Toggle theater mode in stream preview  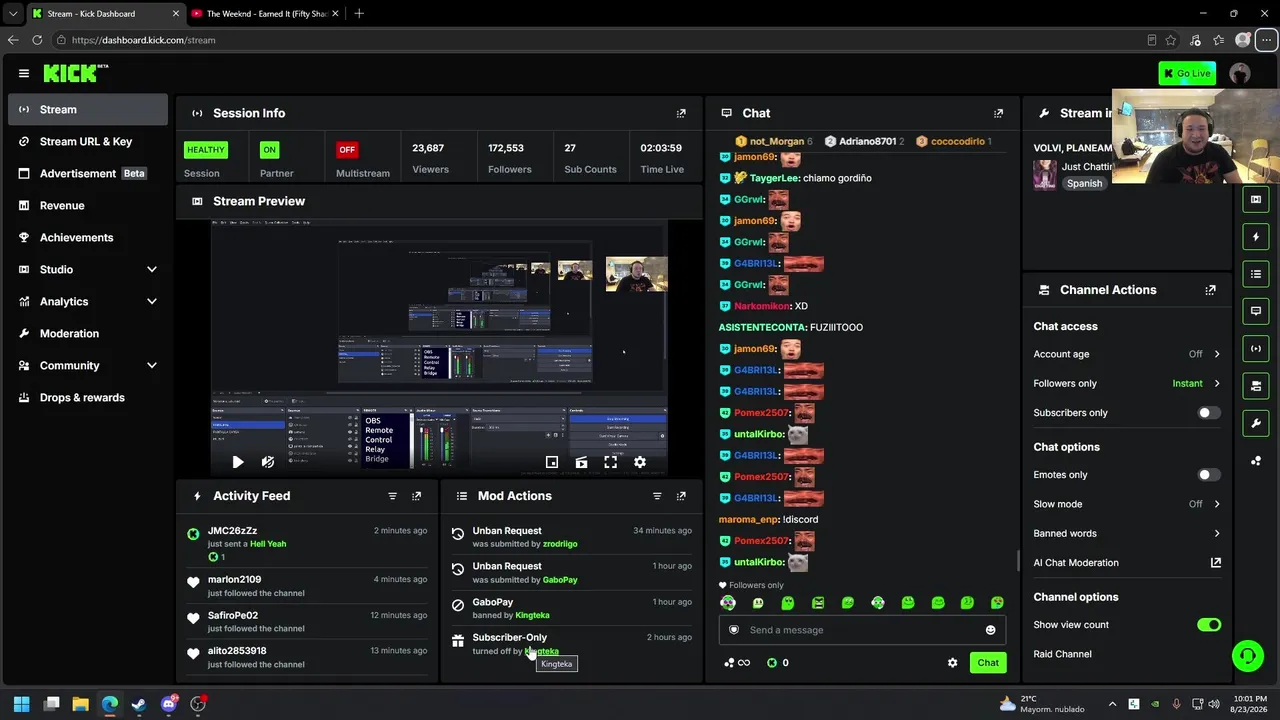point(581,462)
